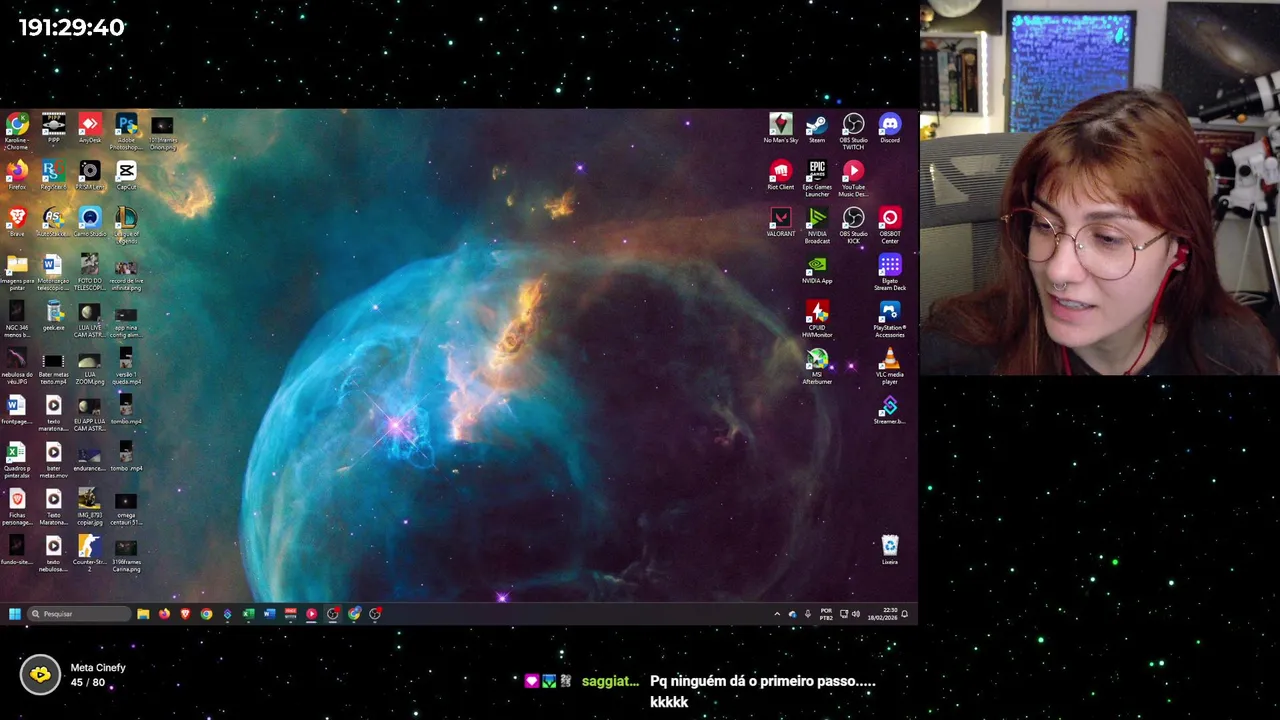
Task: Open CPUID HWMonitor shortcut
Action: coord(817,319)
